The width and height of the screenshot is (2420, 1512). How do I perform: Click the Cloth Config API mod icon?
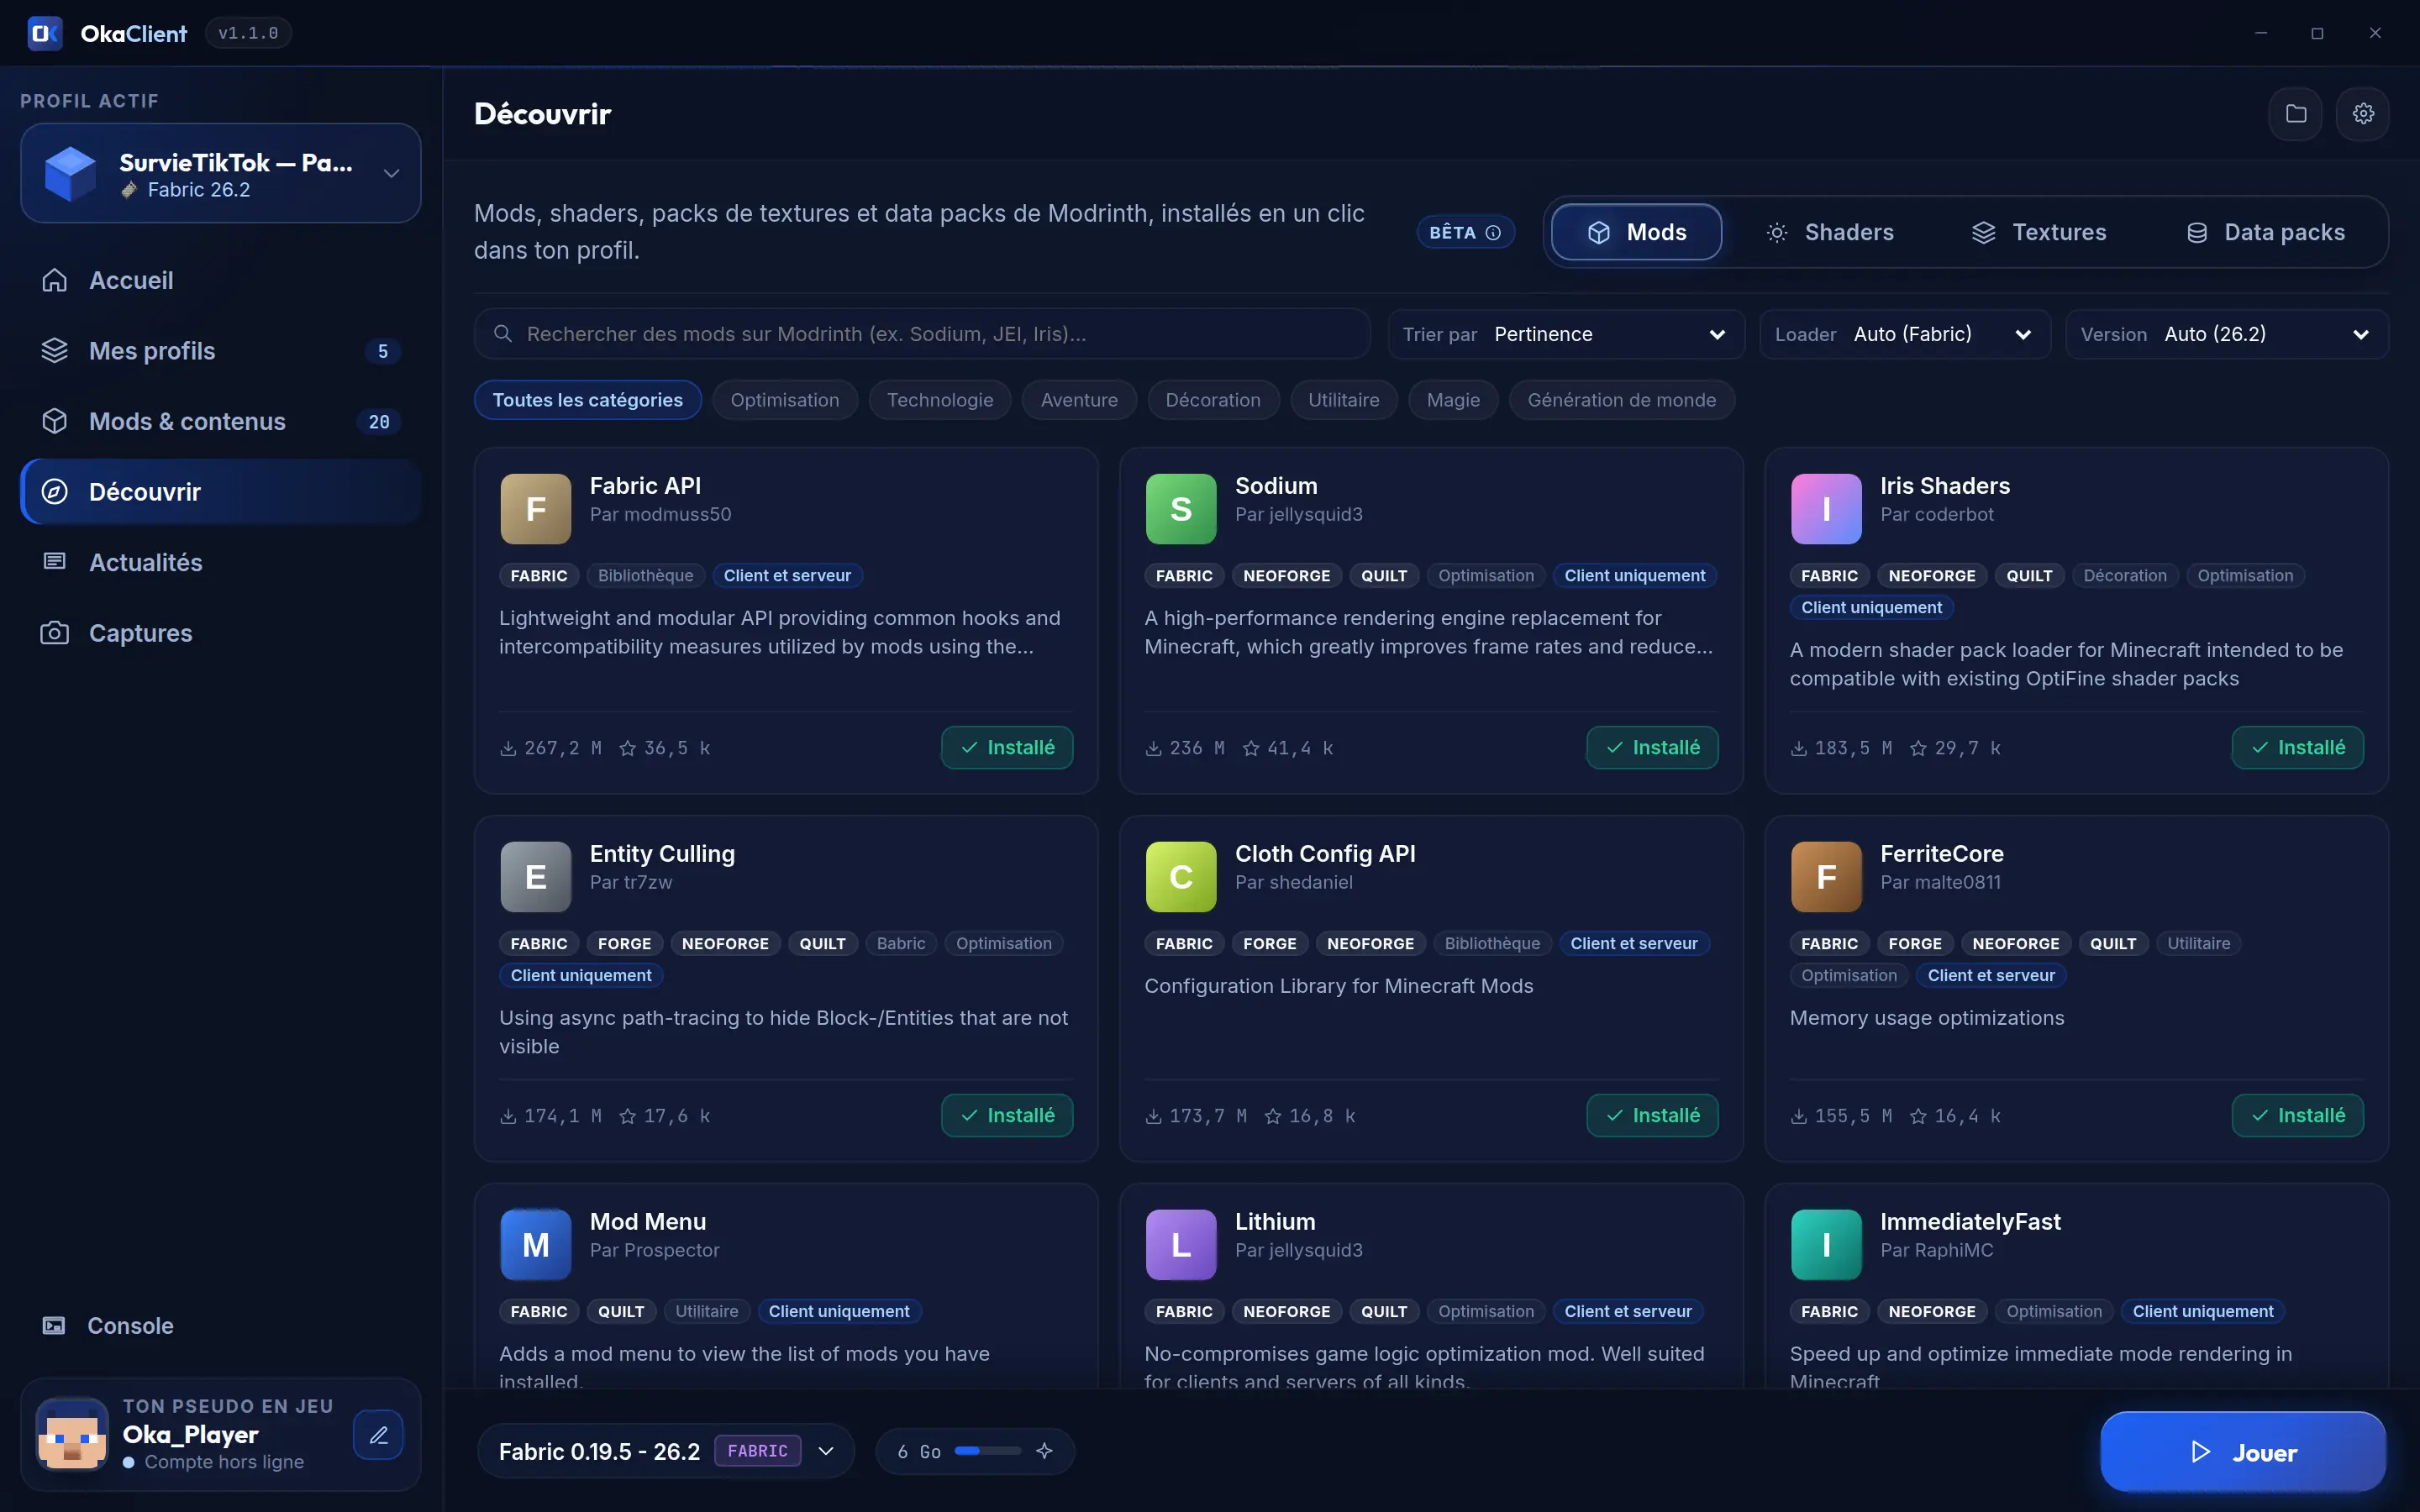click(1181, 877)
